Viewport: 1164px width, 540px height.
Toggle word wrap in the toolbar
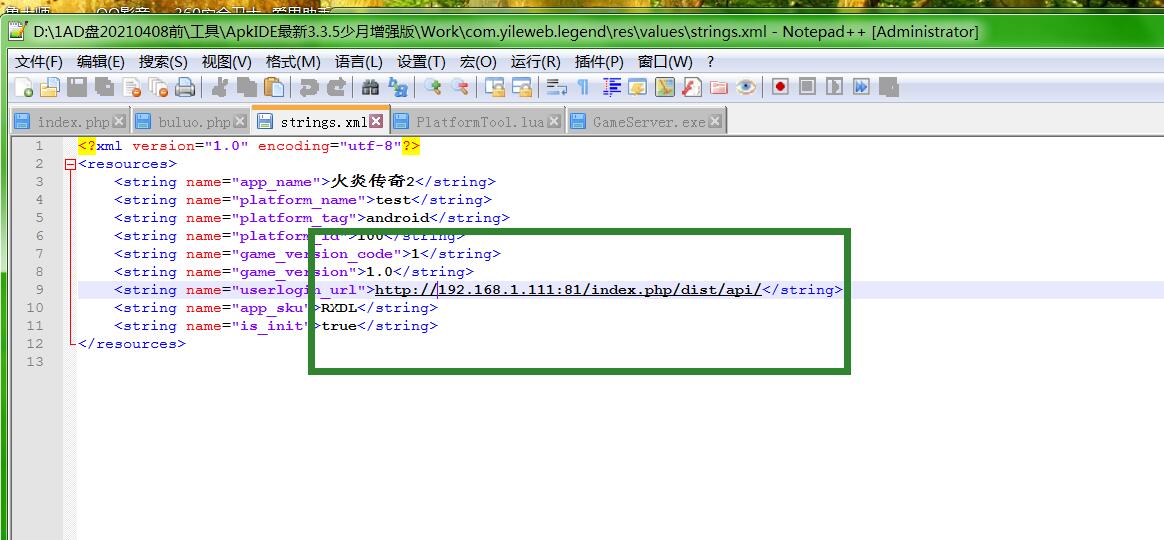[556, 88]
